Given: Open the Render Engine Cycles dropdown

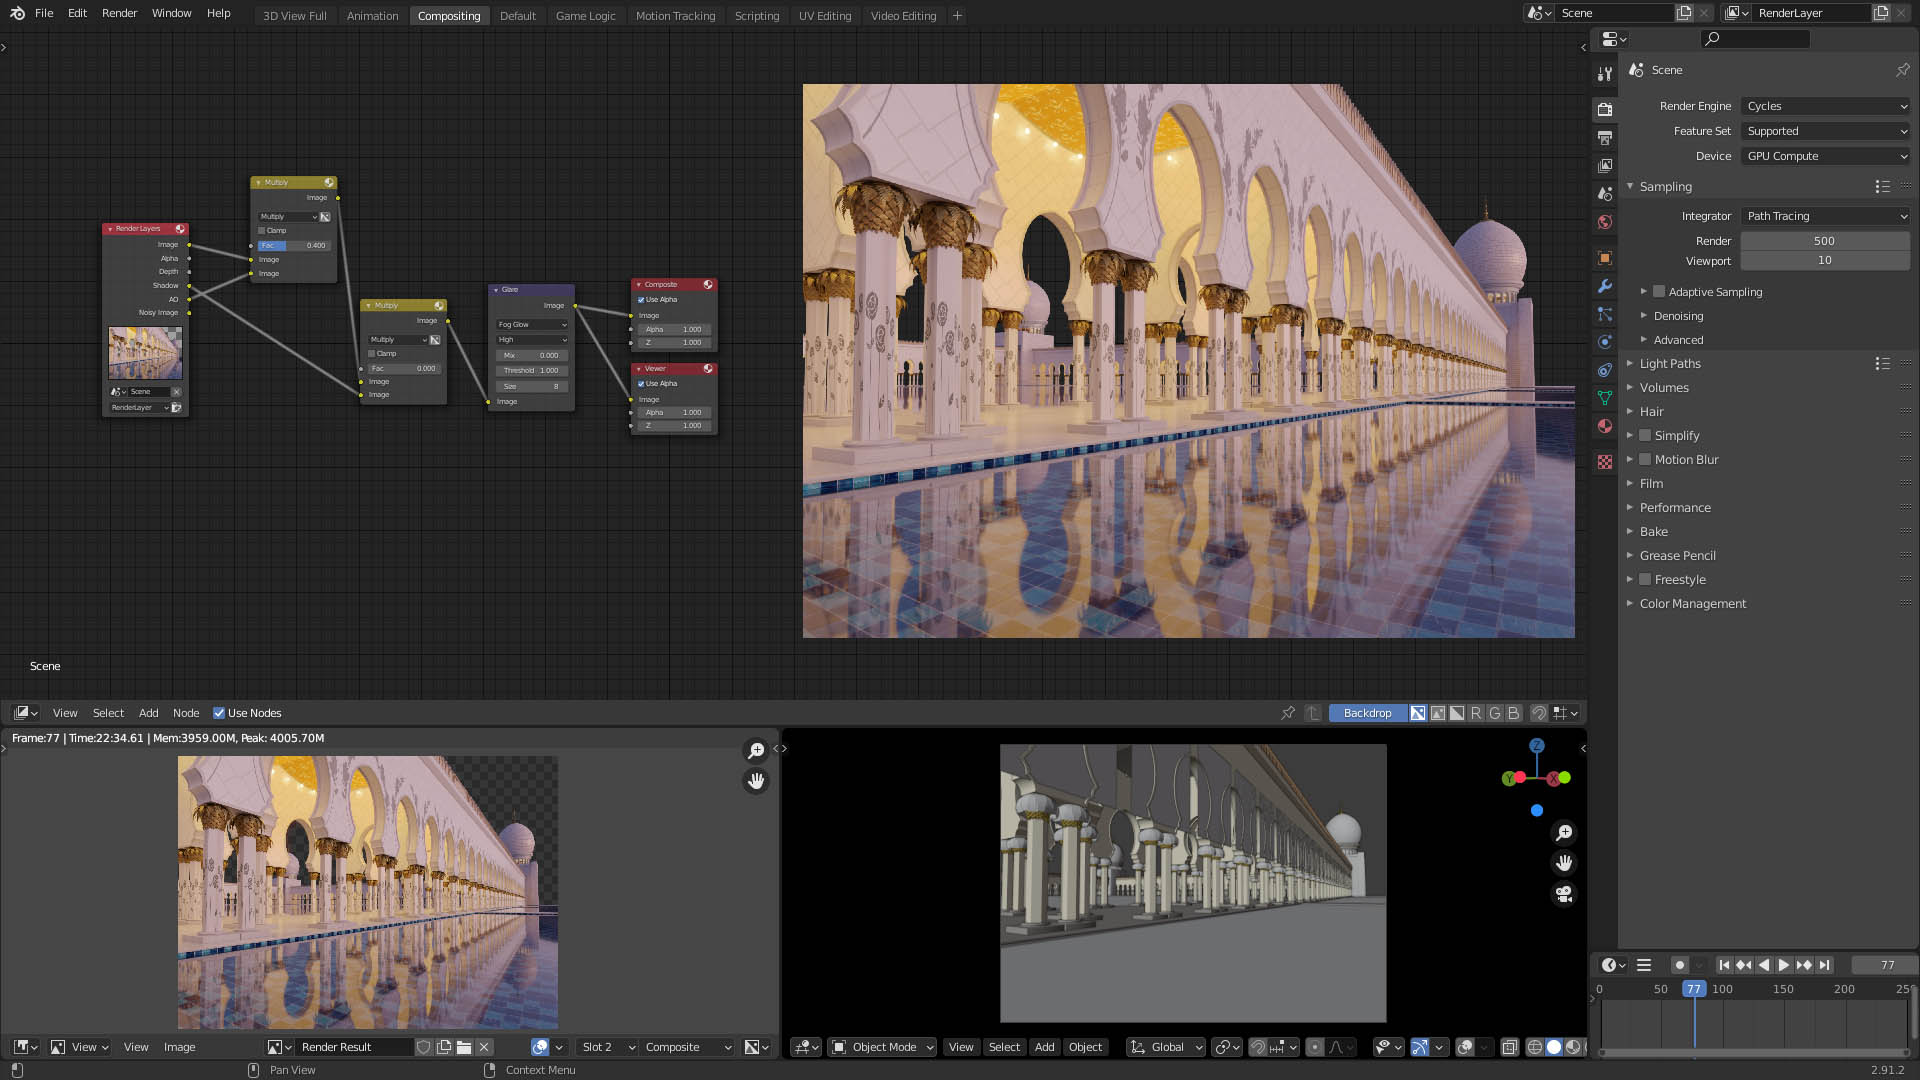Looking at the screenshot, I should point(1825,106).
